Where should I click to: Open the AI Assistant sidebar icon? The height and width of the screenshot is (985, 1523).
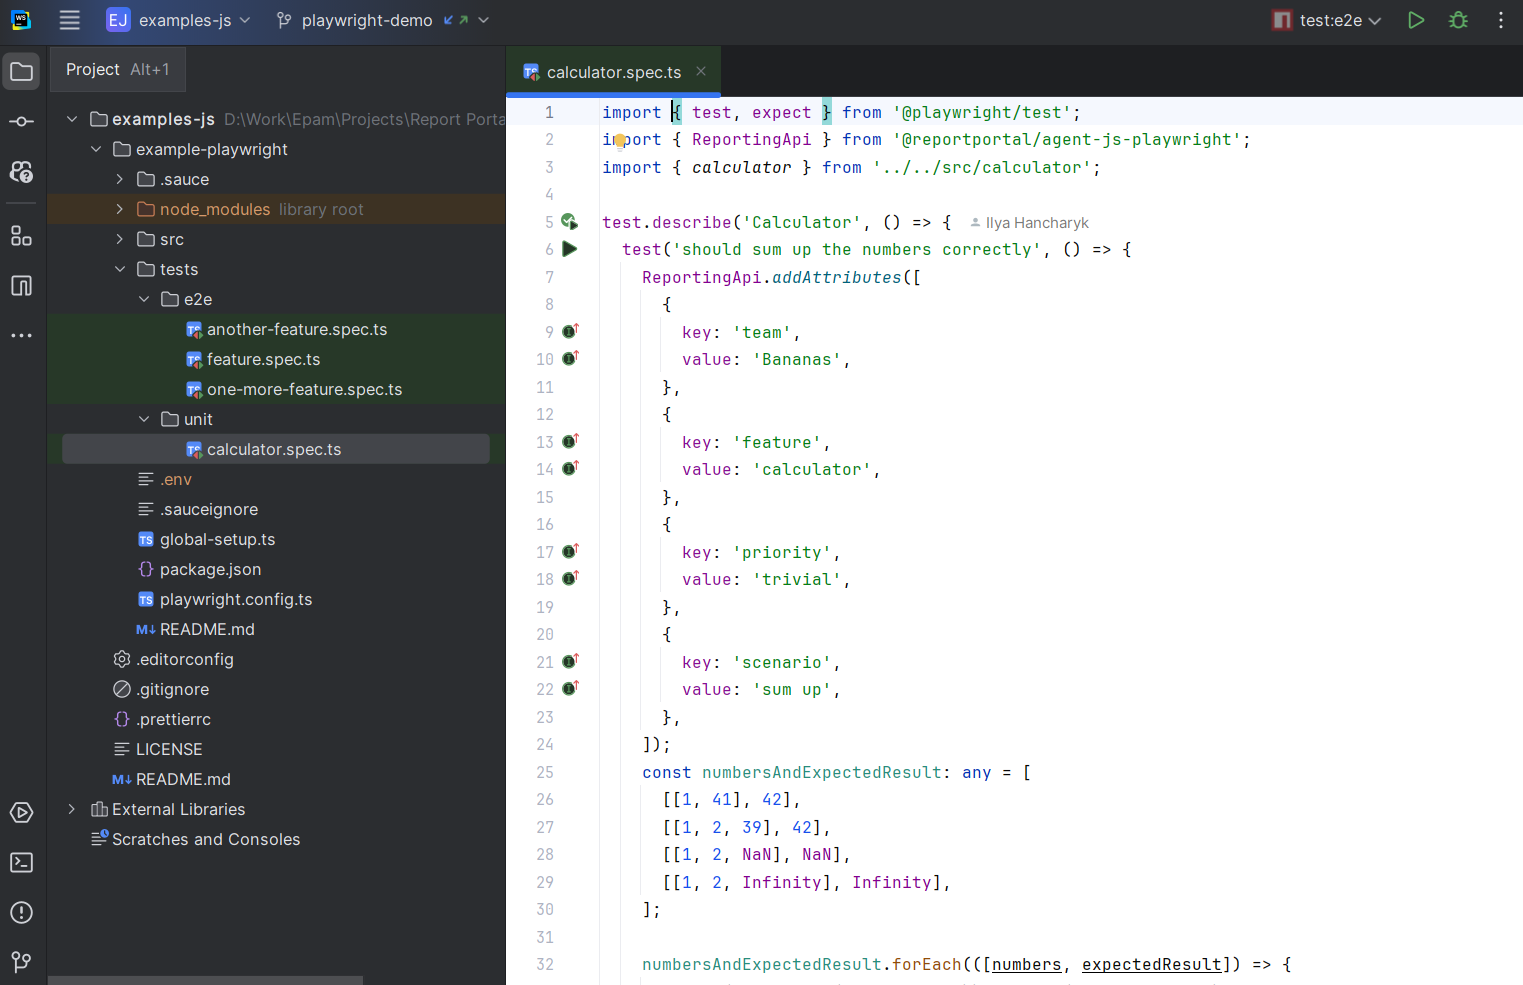pos(21,172)
